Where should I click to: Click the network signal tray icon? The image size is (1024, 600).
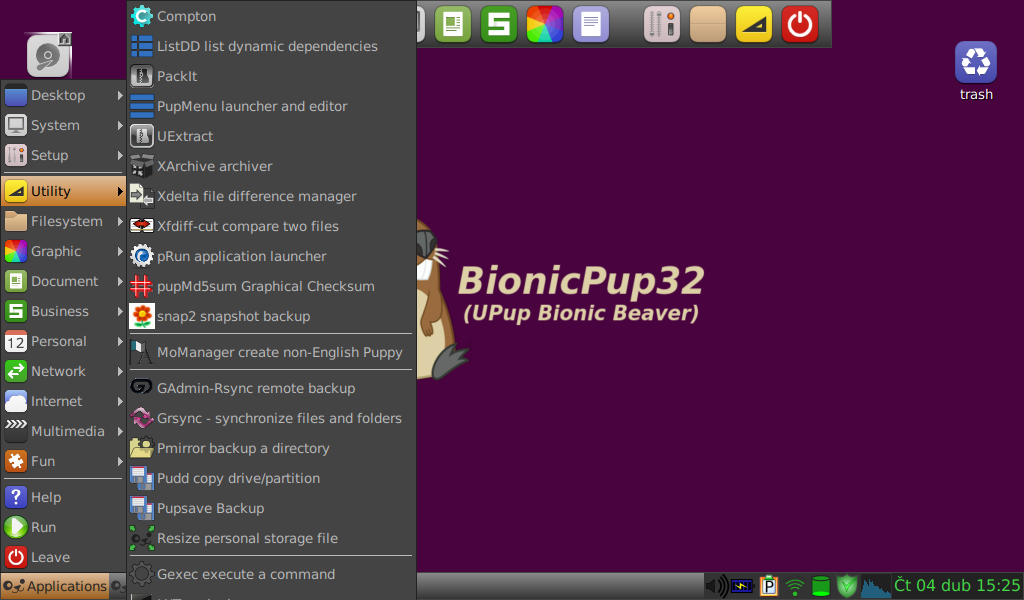793,586
